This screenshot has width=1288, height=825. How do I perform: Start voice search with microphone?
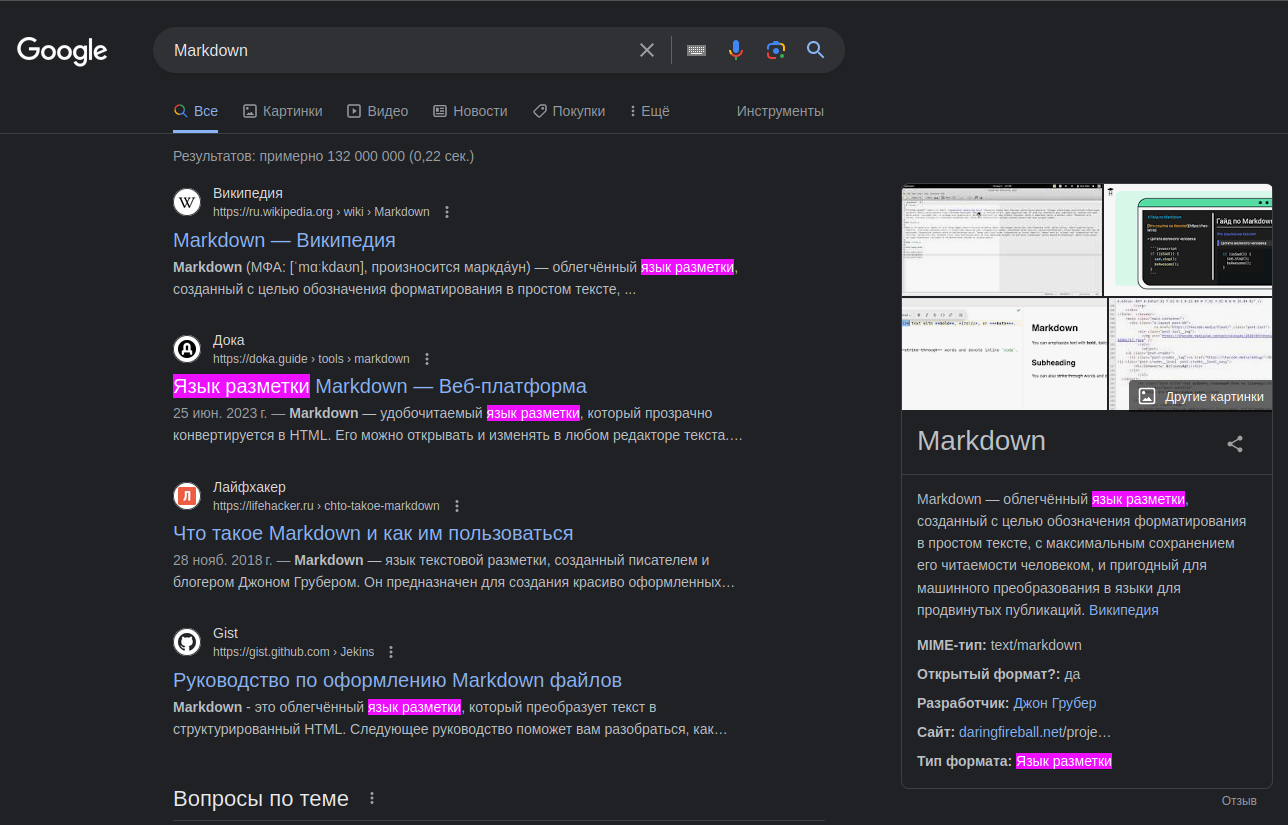pos(736,50)
